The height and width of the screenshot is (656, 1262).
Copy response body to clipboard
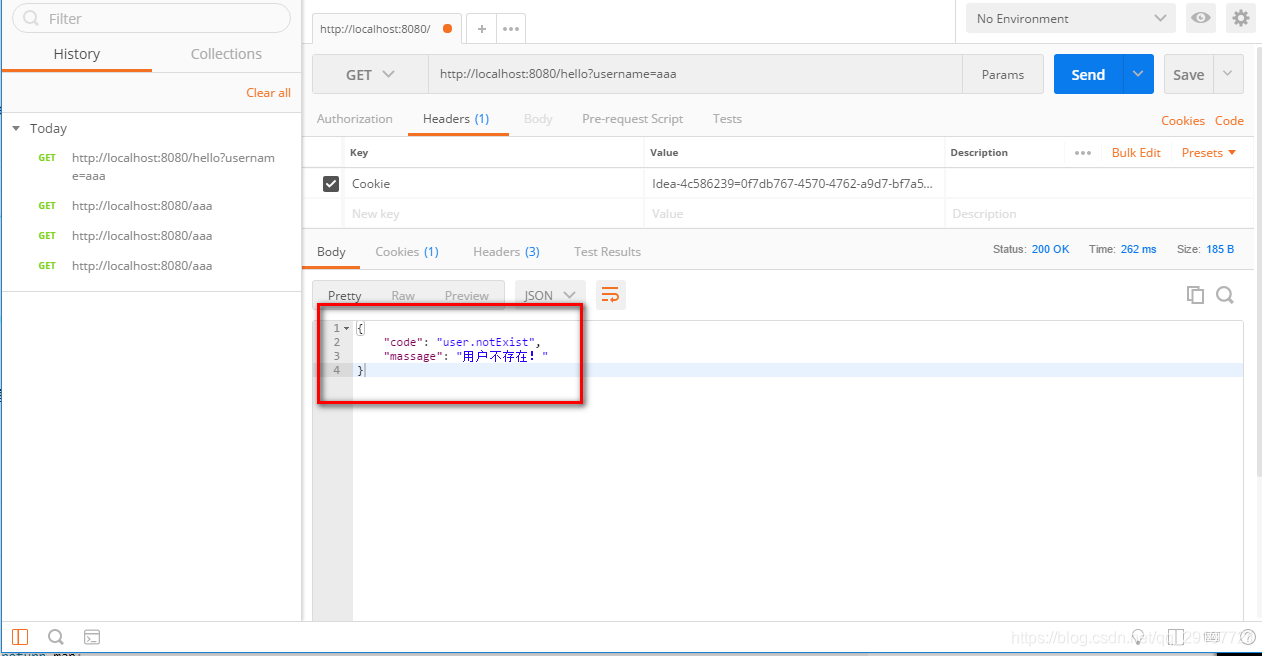tap(1195, 294)
